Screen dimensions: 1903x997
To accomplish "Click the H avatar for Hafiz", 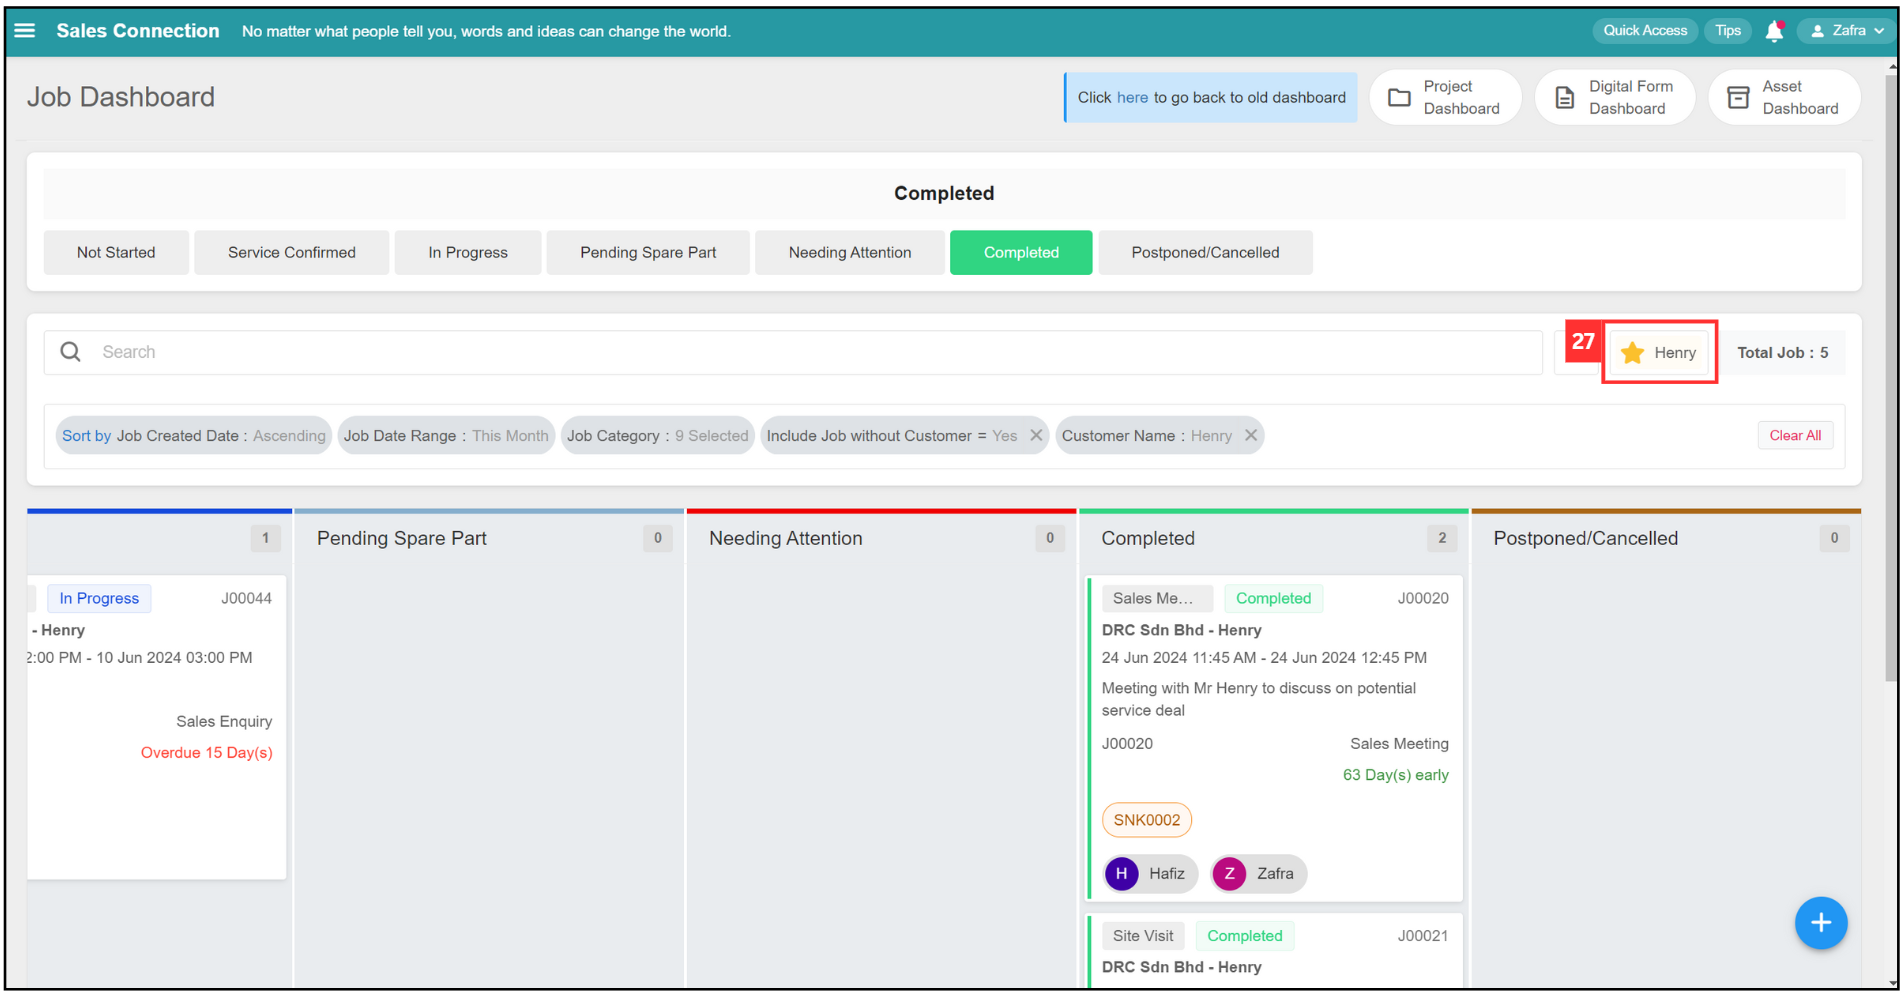I will click(1121, 873).
